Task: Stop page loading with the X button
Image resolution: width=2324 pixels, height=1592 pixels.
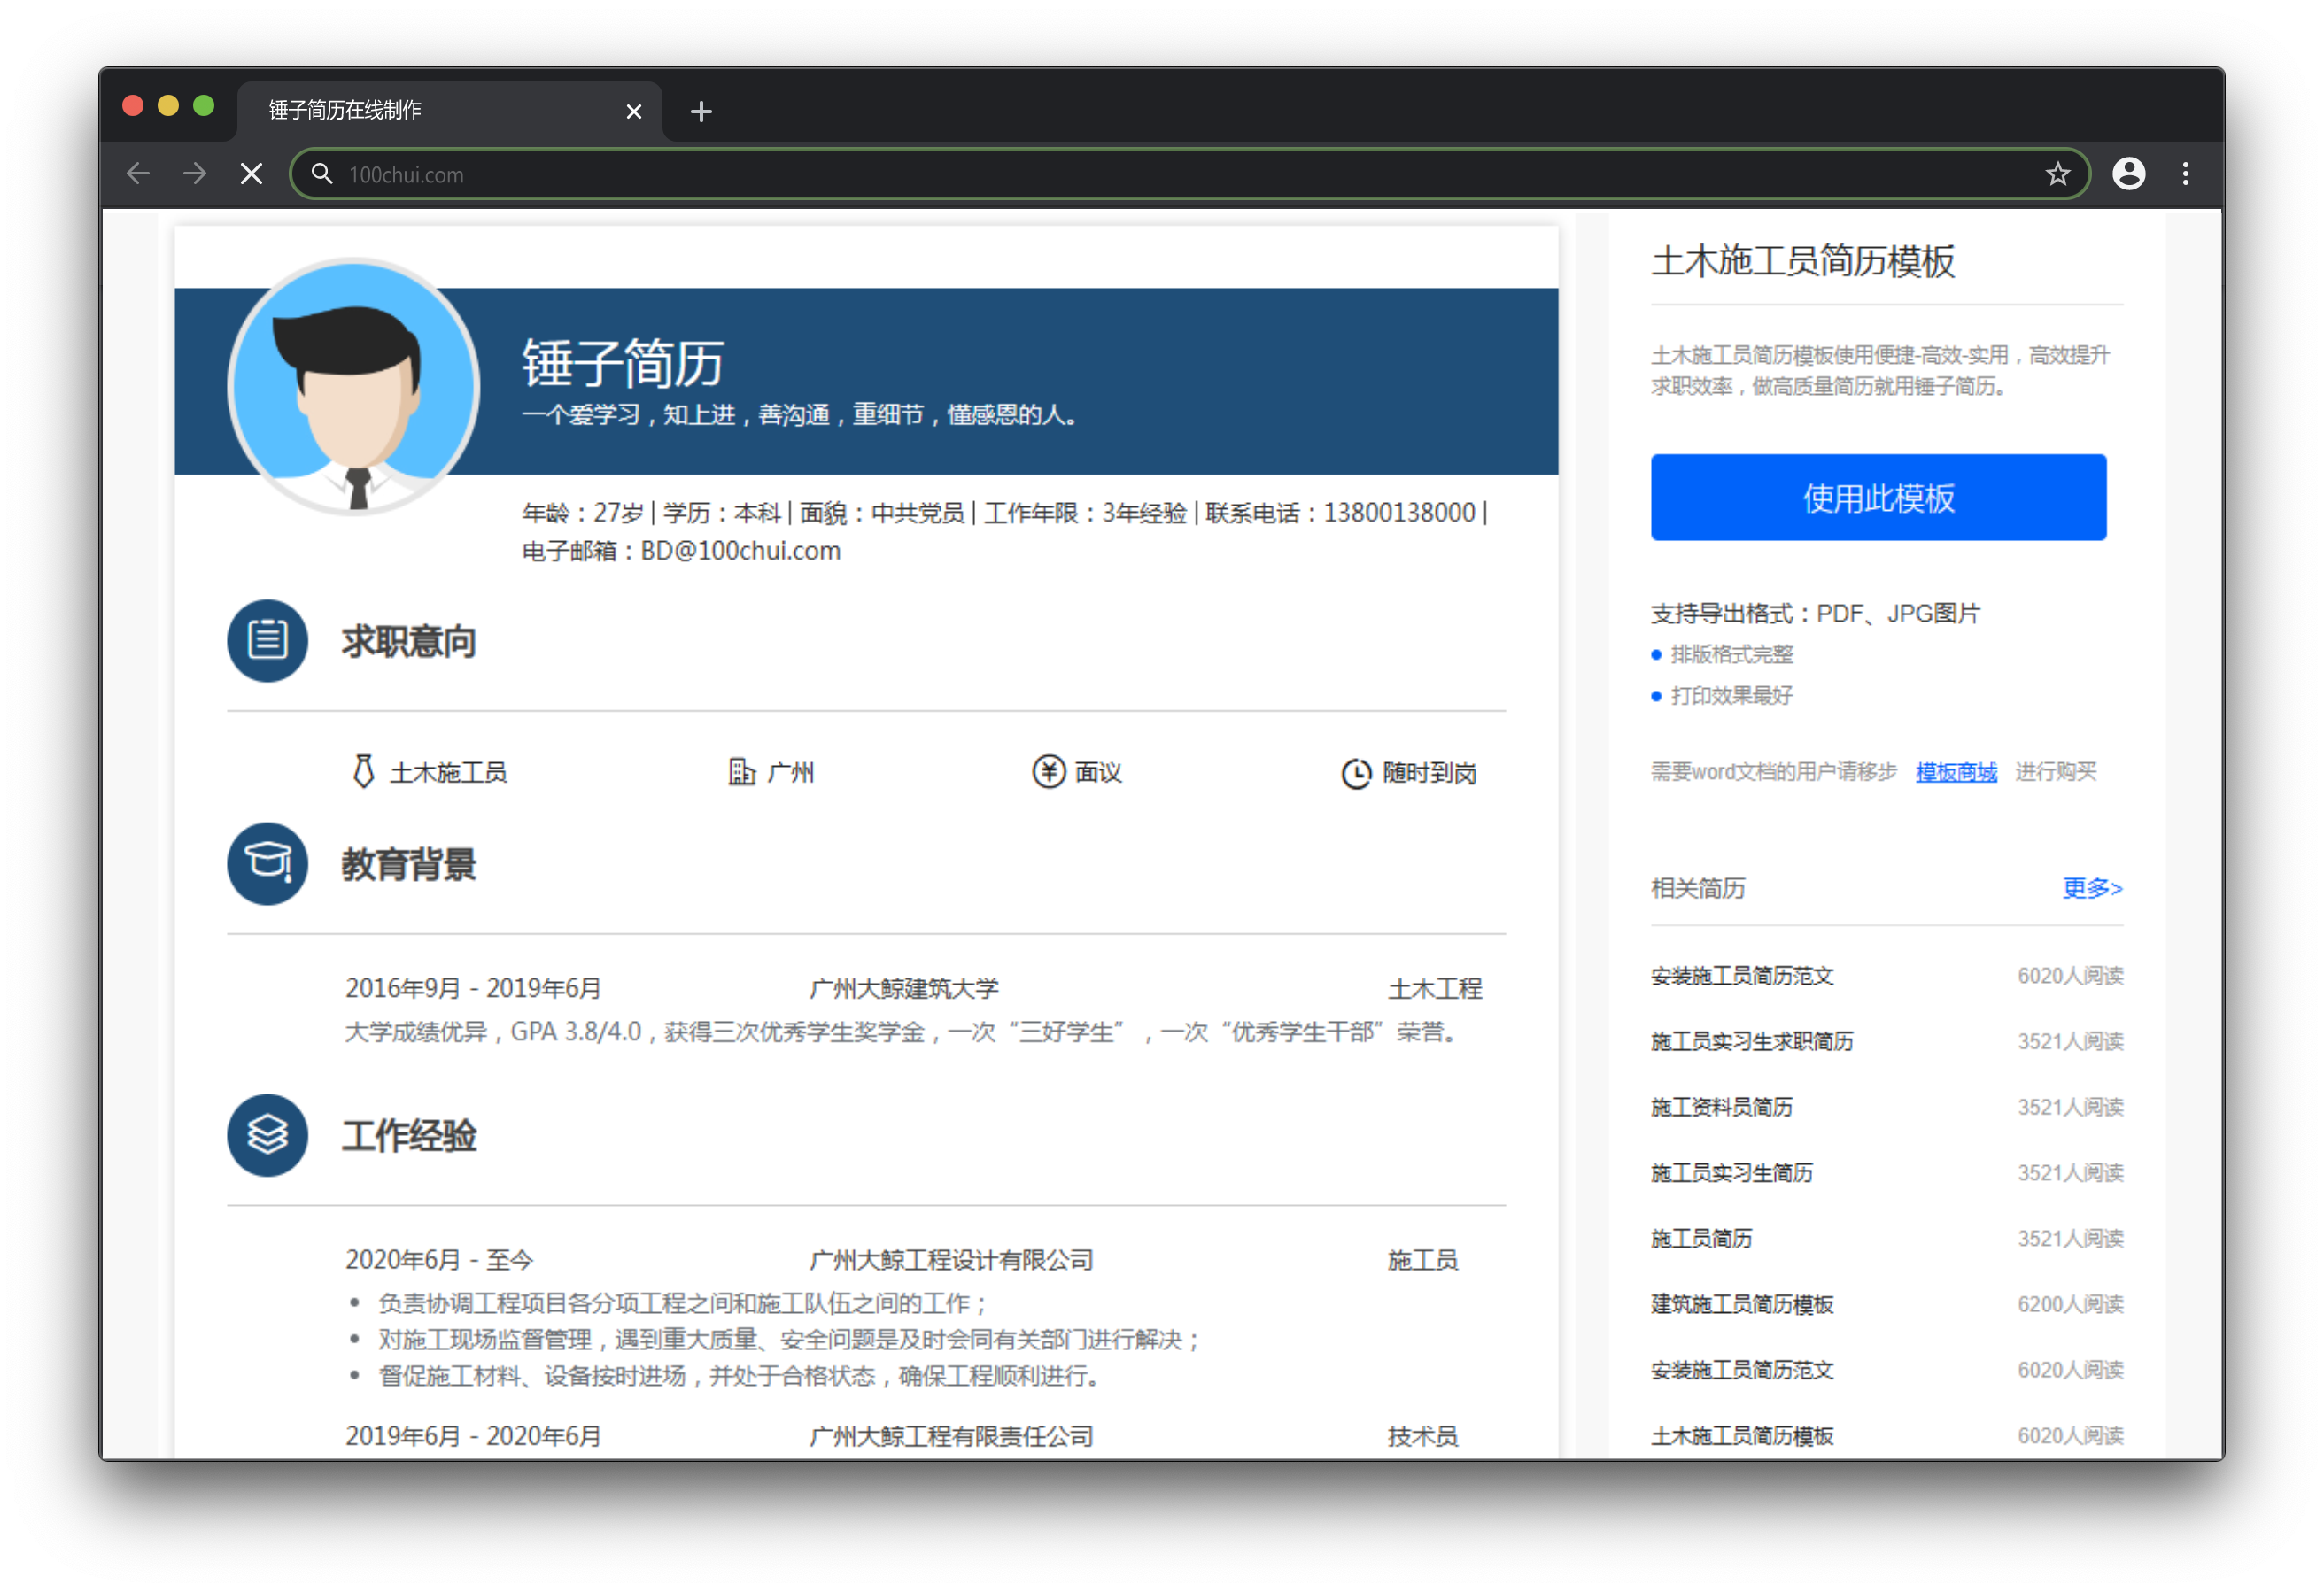Action: [252, 174]
